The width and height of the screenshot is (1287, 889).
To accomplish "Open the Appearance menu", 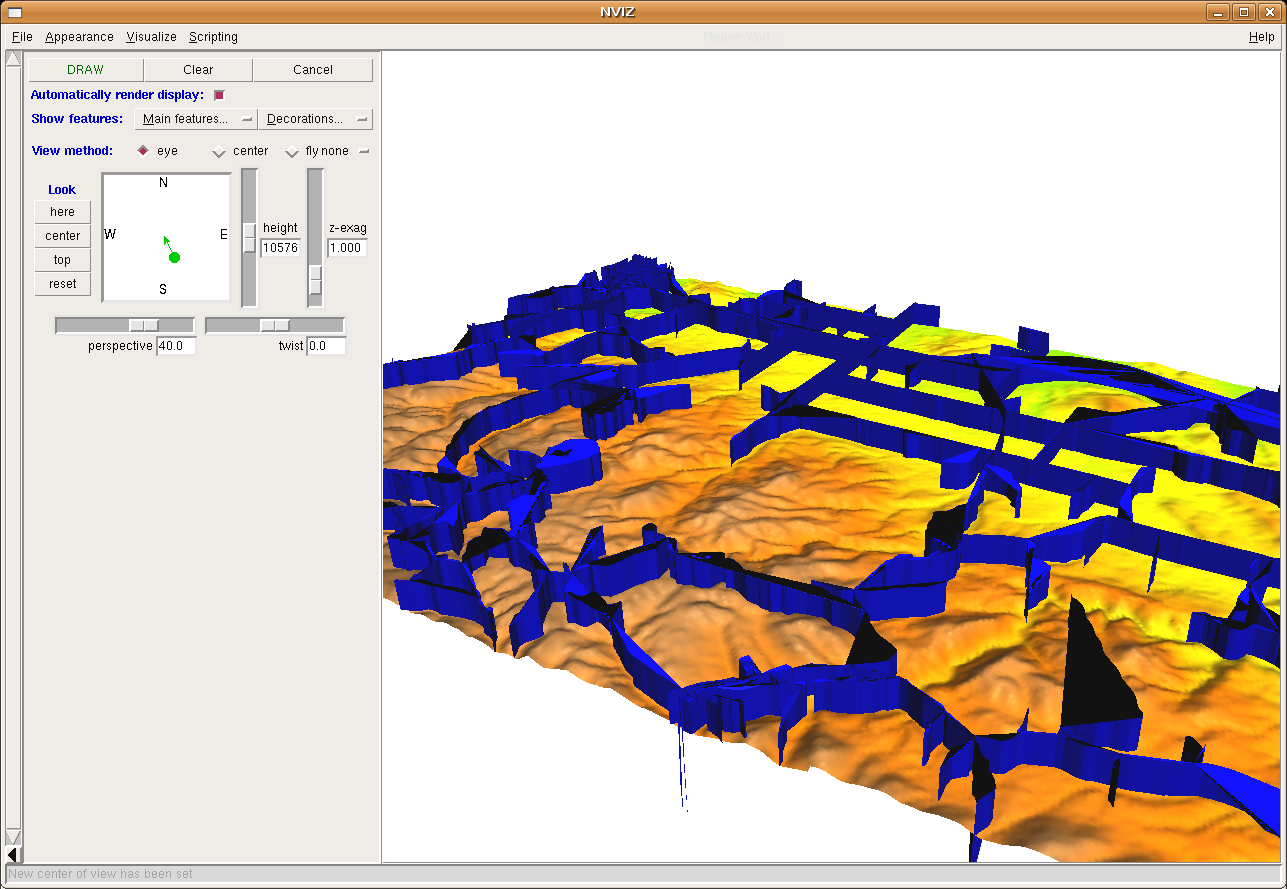I will [x=79, y=37].
